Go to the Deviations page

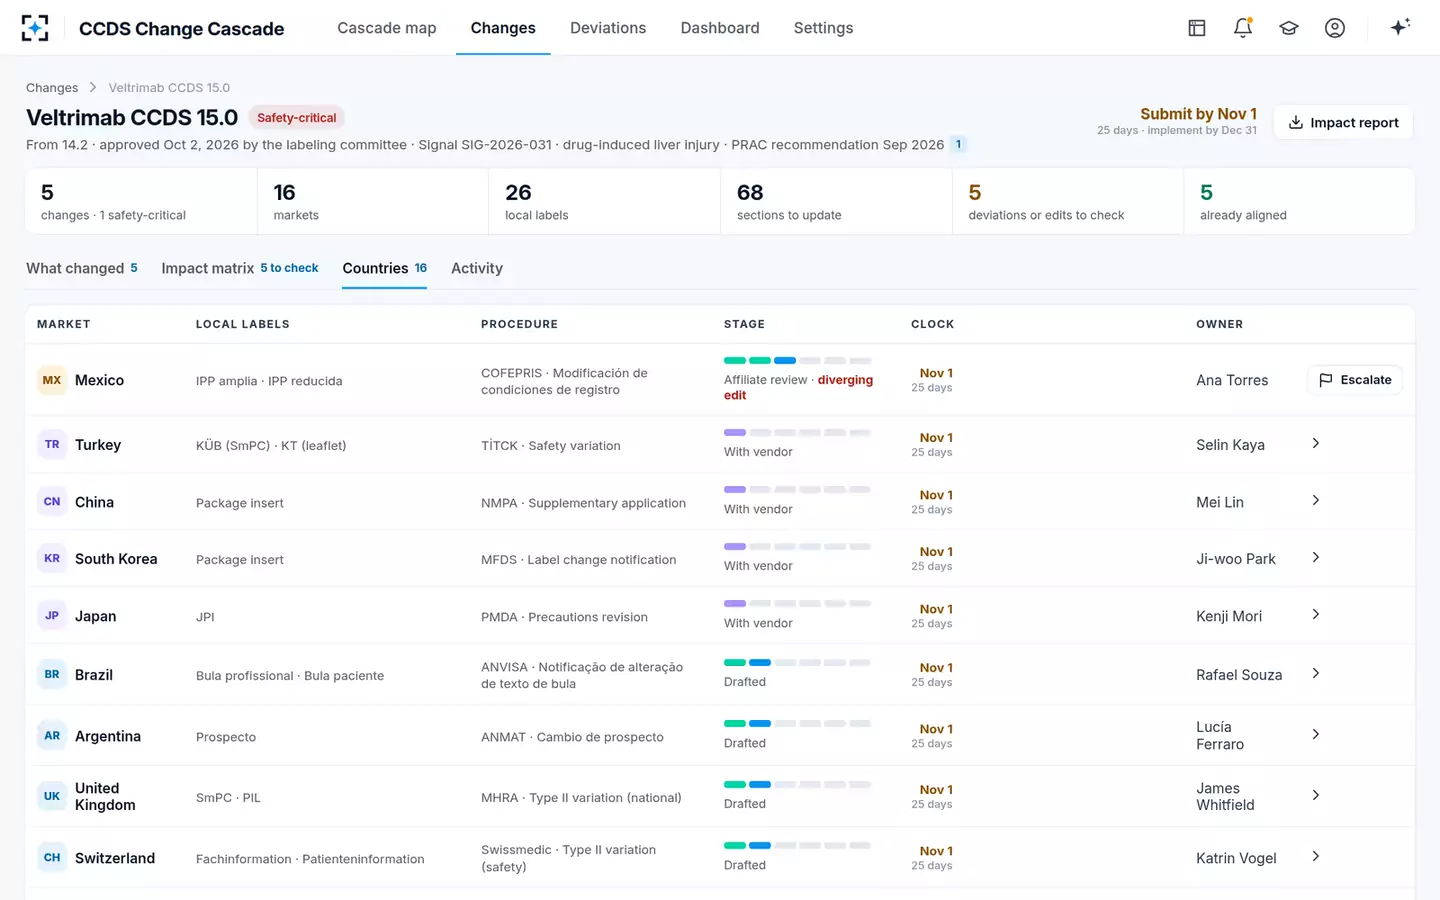pyautogui.click(x=608, y=28)
